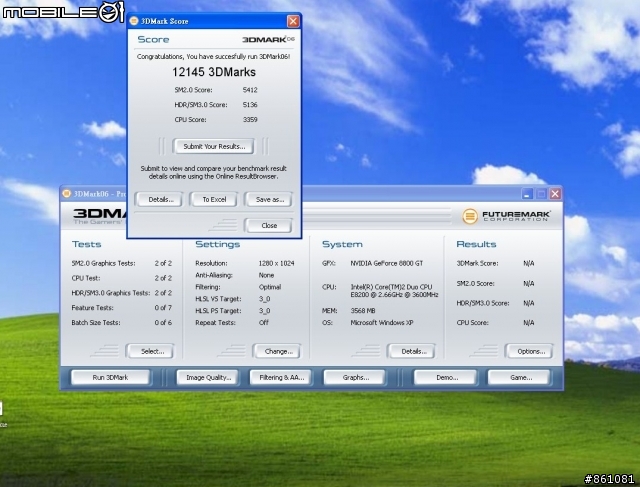640x487 pixels.
Task: Launch the Demo button
Action: point(446,378)
